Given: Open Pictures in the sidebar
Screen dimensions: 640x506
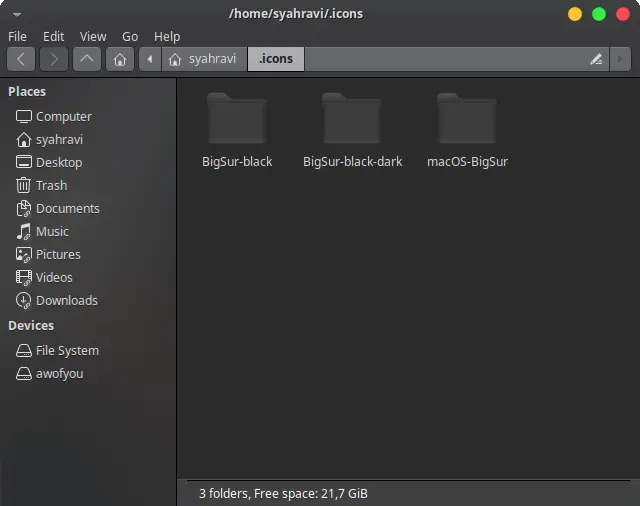Looking at the screenshot, I should 48,255.
